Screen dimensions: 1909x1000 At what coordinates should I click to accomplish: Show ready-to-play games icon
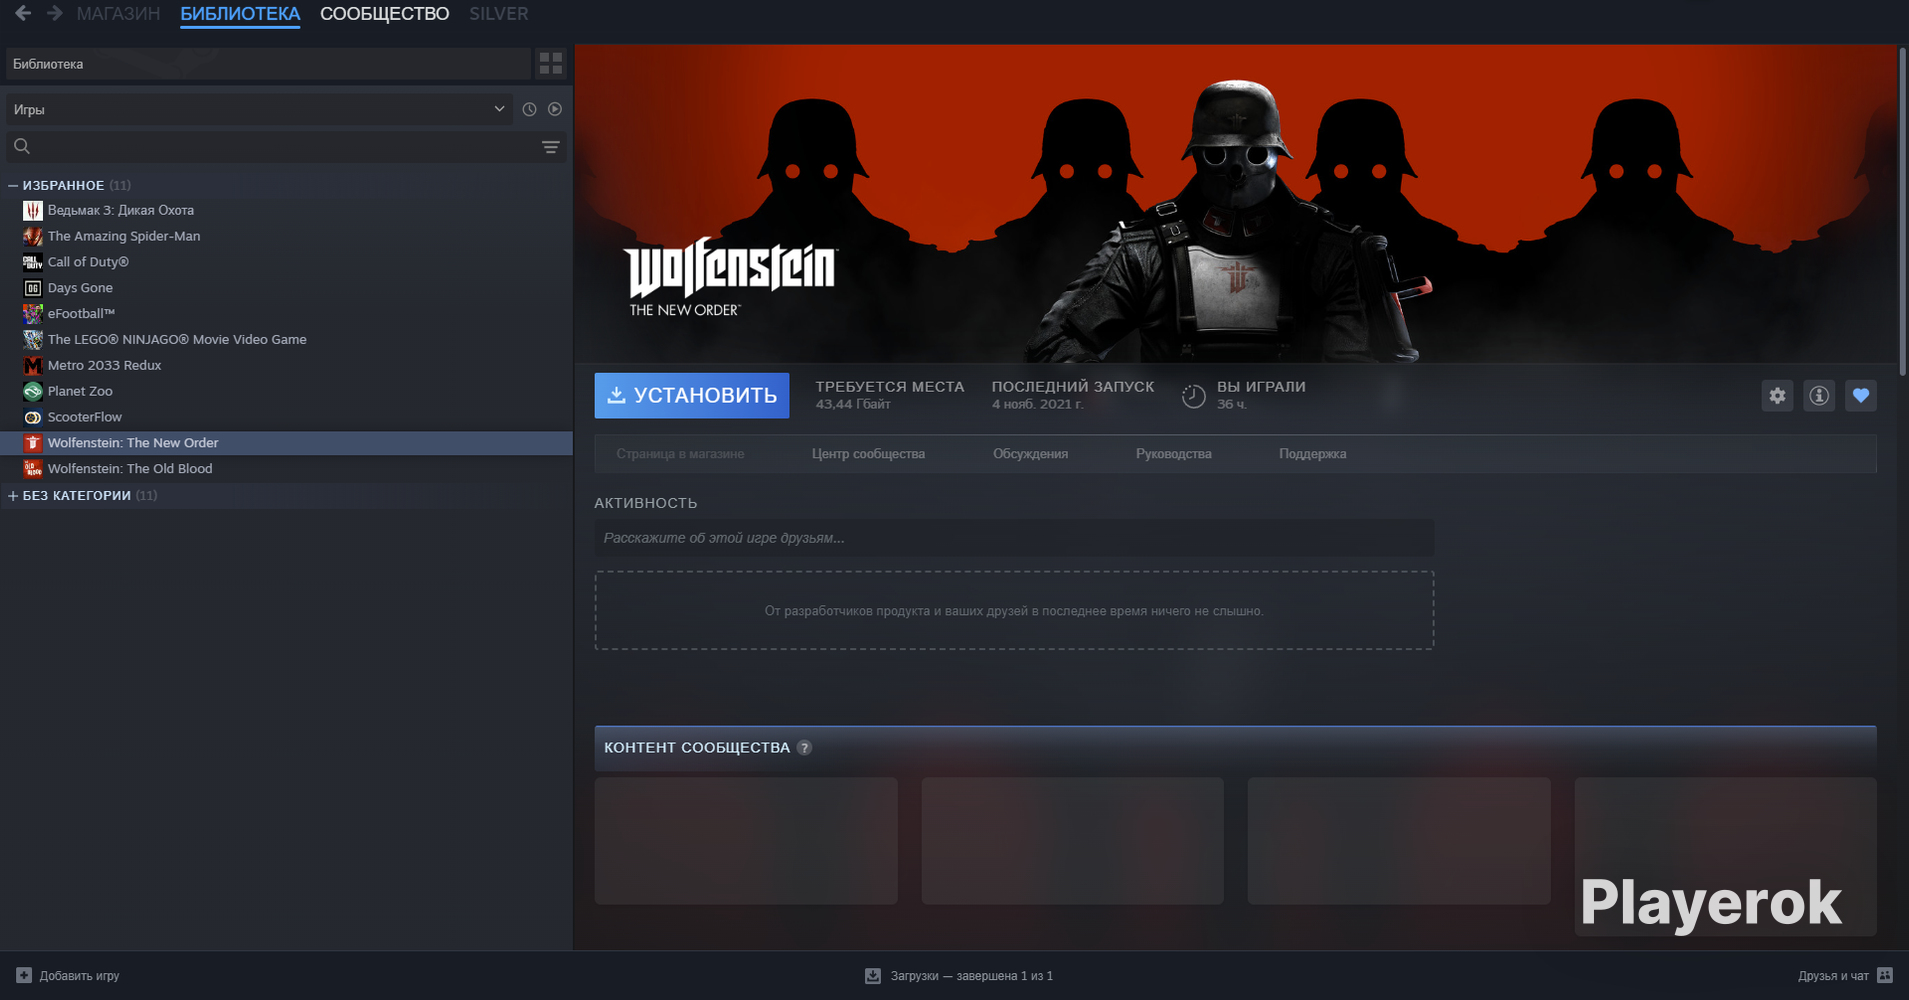555,109
